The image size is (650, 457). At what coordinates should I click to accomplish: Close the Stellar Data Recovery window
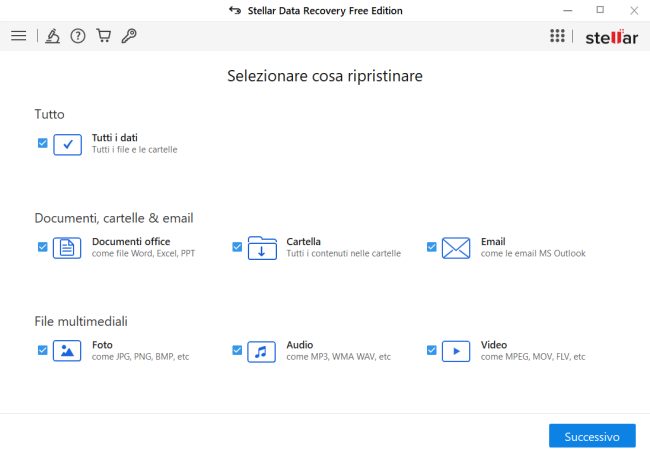tap(634, 11)
